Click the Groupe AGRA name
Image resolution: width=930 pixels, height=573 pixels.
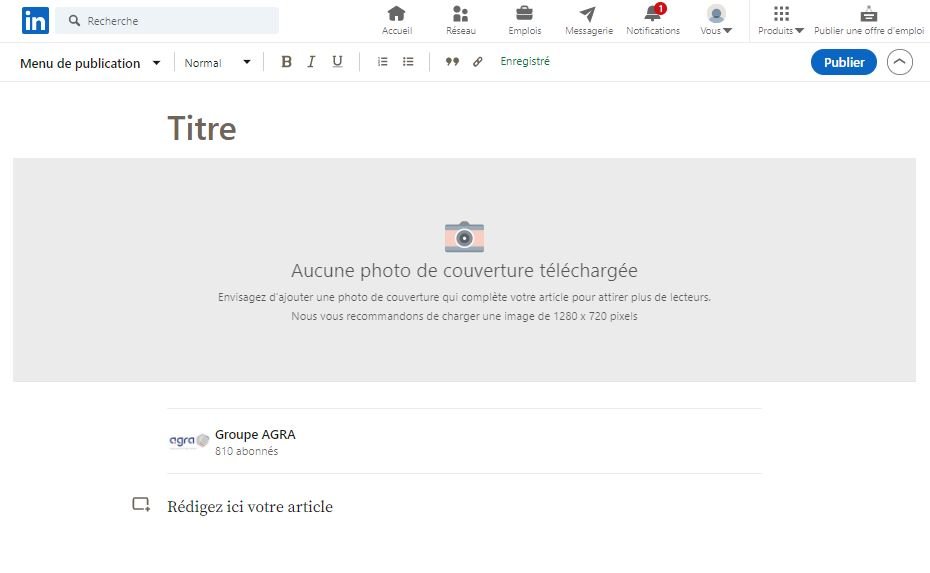pos(255,434)
